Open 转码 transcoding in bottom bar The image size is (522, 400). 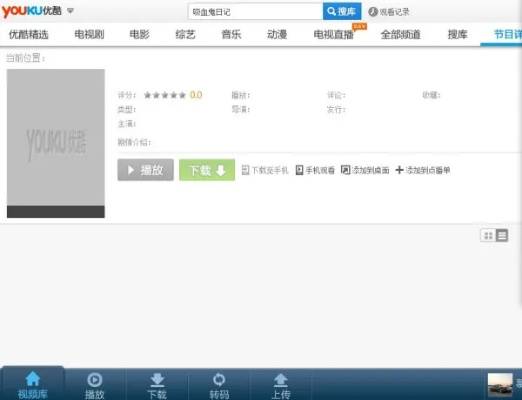pyautogui.click(x=219, y=385)
